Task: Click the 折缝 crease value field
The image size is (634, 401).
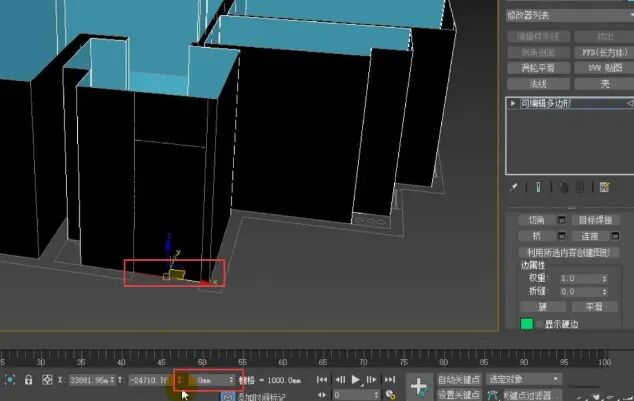Action: click(581, 291)
